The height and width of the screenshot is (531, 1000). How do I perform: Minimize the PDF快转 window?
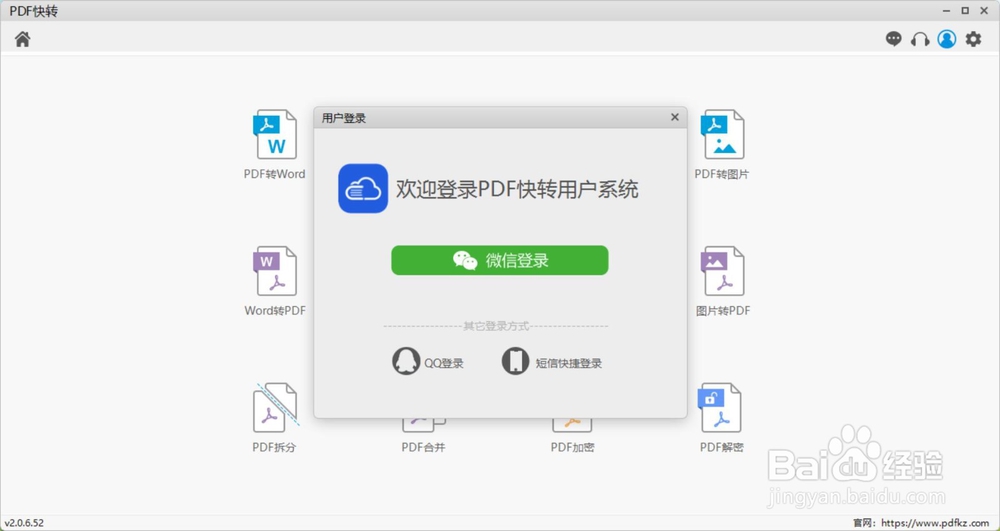click(x=947, y=11)
